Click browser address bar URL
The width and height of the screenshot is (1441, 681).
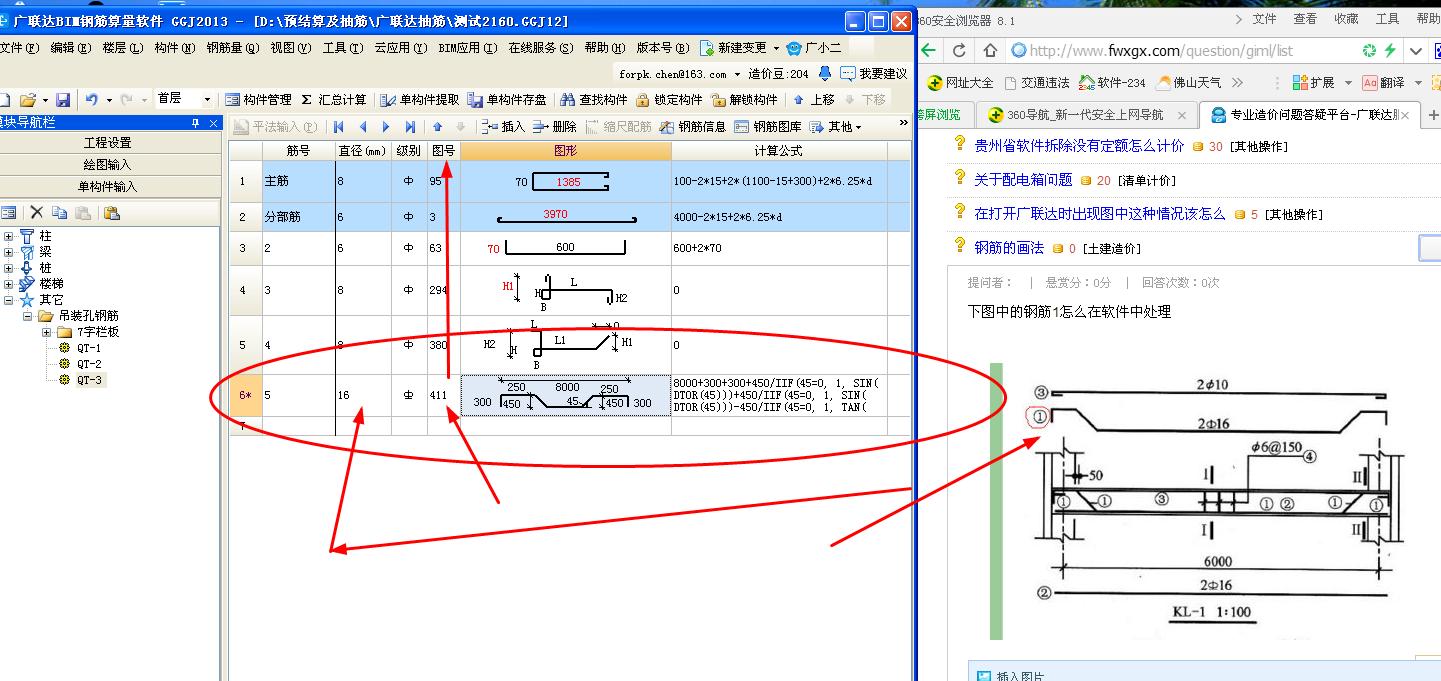(1161, 50)
